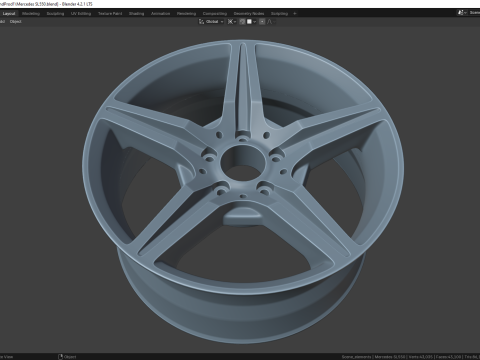Toggle the snapping magnet icon

(x=242, y=22)
